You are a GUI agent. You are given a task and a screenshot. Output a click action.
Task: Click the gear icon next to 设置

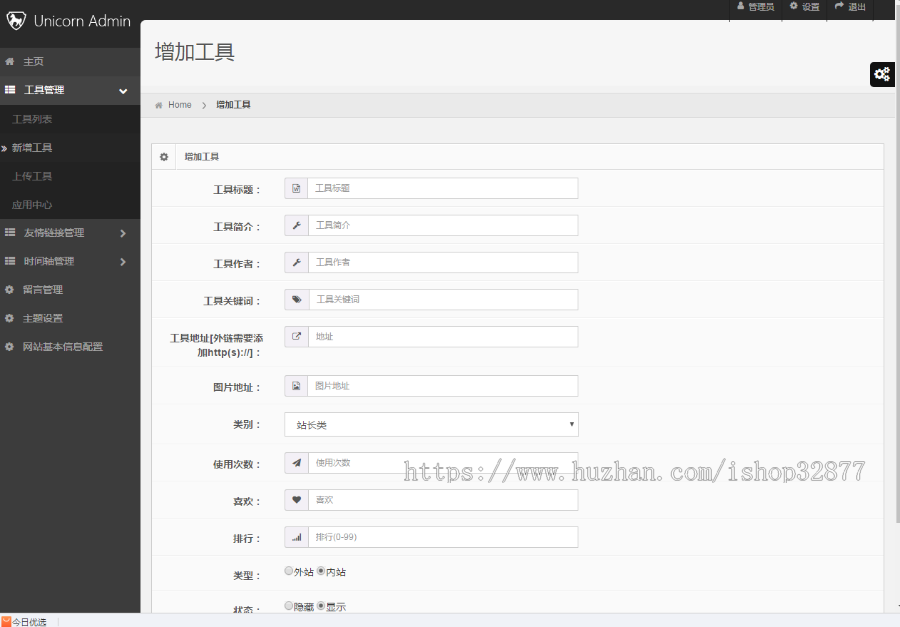point(794,6)
